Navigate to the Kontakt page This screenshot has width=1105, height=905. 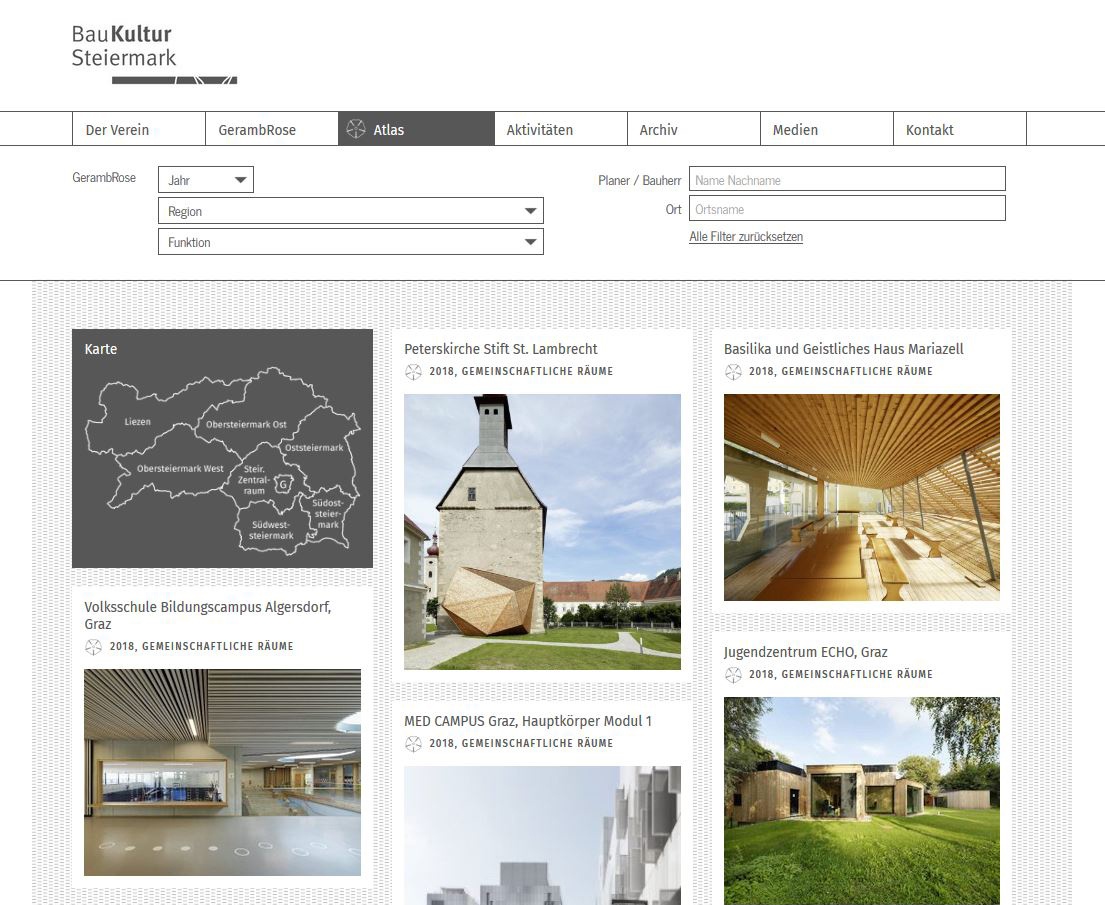(x=930, y=130)
